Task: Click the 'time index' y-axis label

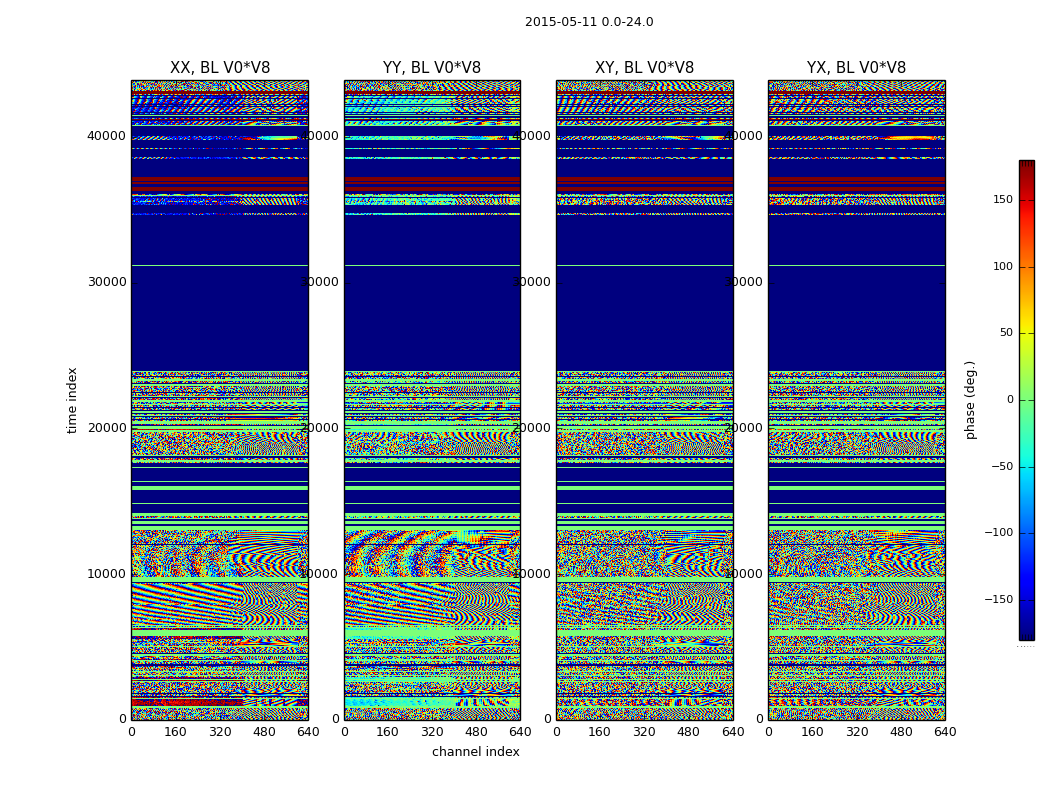Action: [x=72, y=400]
